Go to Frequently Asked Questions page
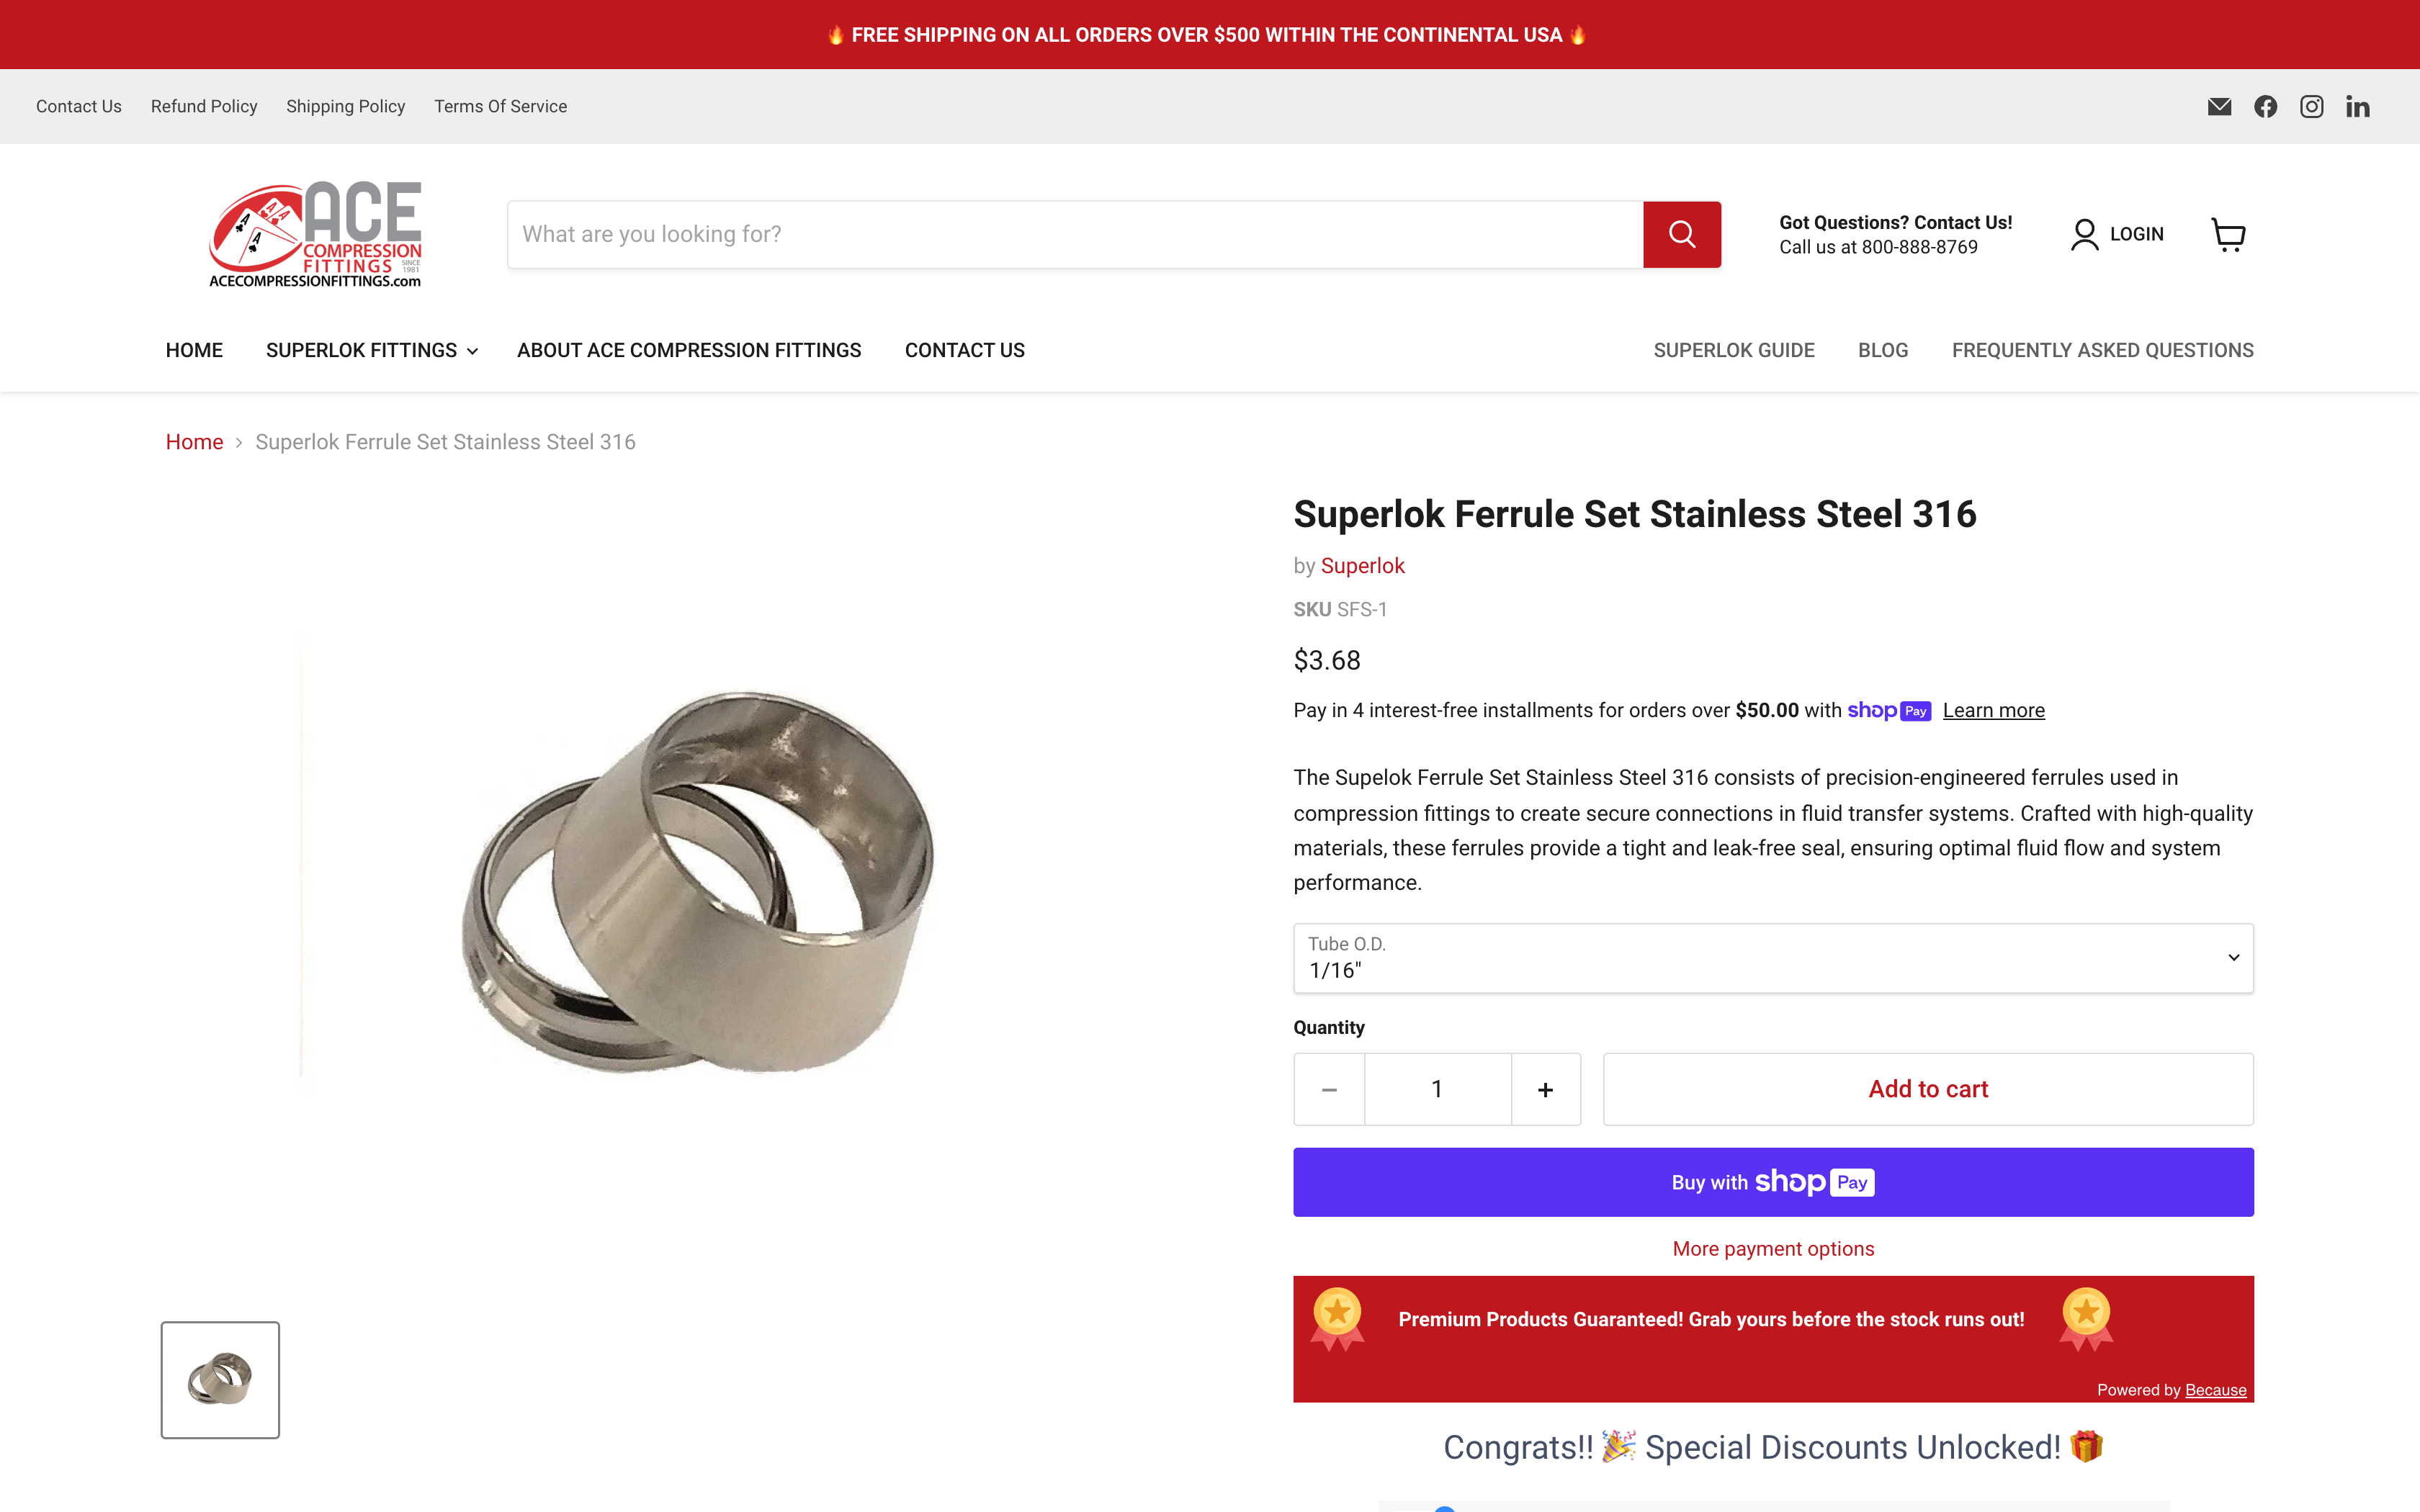 click(2102, 351)
